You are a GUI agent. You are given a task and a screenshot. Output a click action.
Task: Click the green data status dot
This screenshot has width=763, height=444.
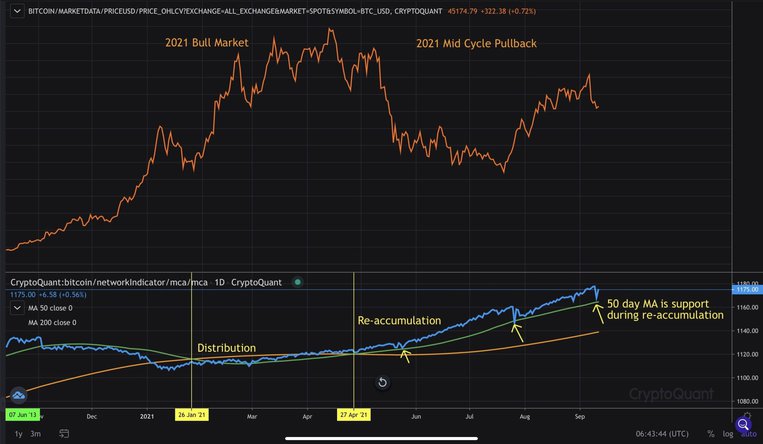point(297,282)
